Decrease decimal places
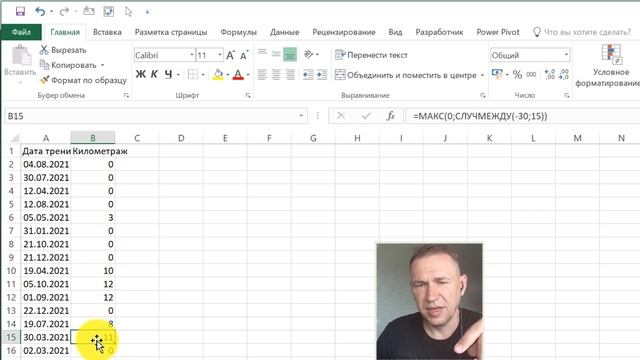Viewport: 640px width, 360px height. (564, 75)
